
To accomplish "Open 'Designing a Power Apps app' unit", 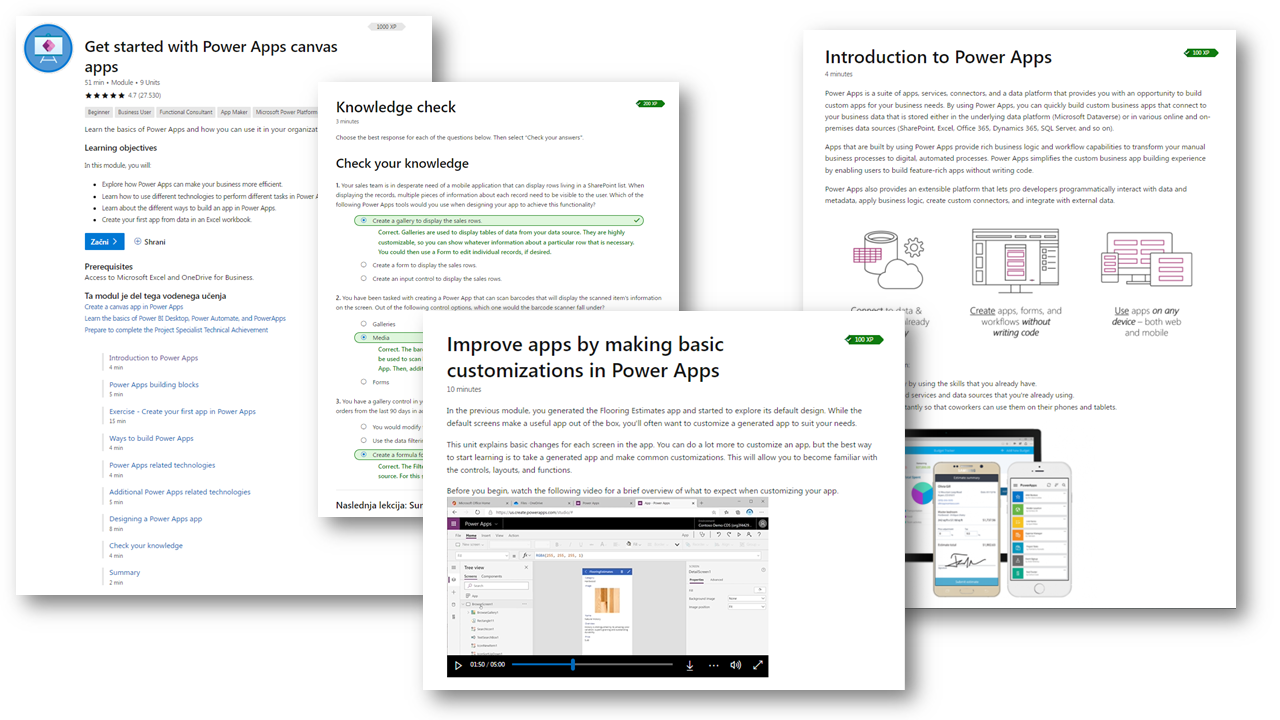I will 155,519.
